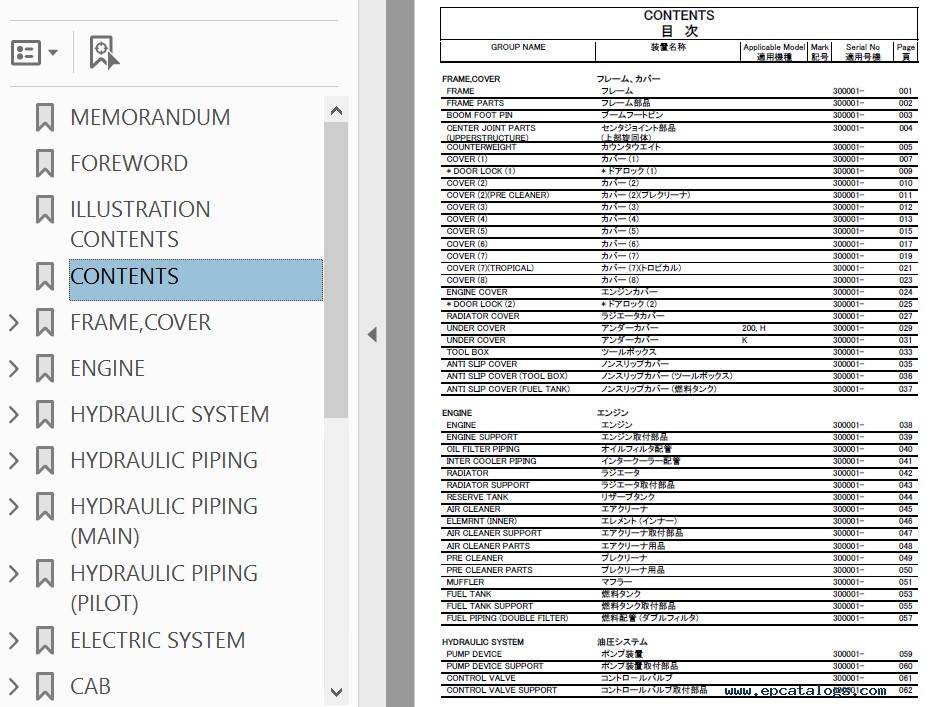Click ANTI SLIP COVER (FUEL TANK) entry
This screenshot has height=707, width=937.
coord(508,389)
